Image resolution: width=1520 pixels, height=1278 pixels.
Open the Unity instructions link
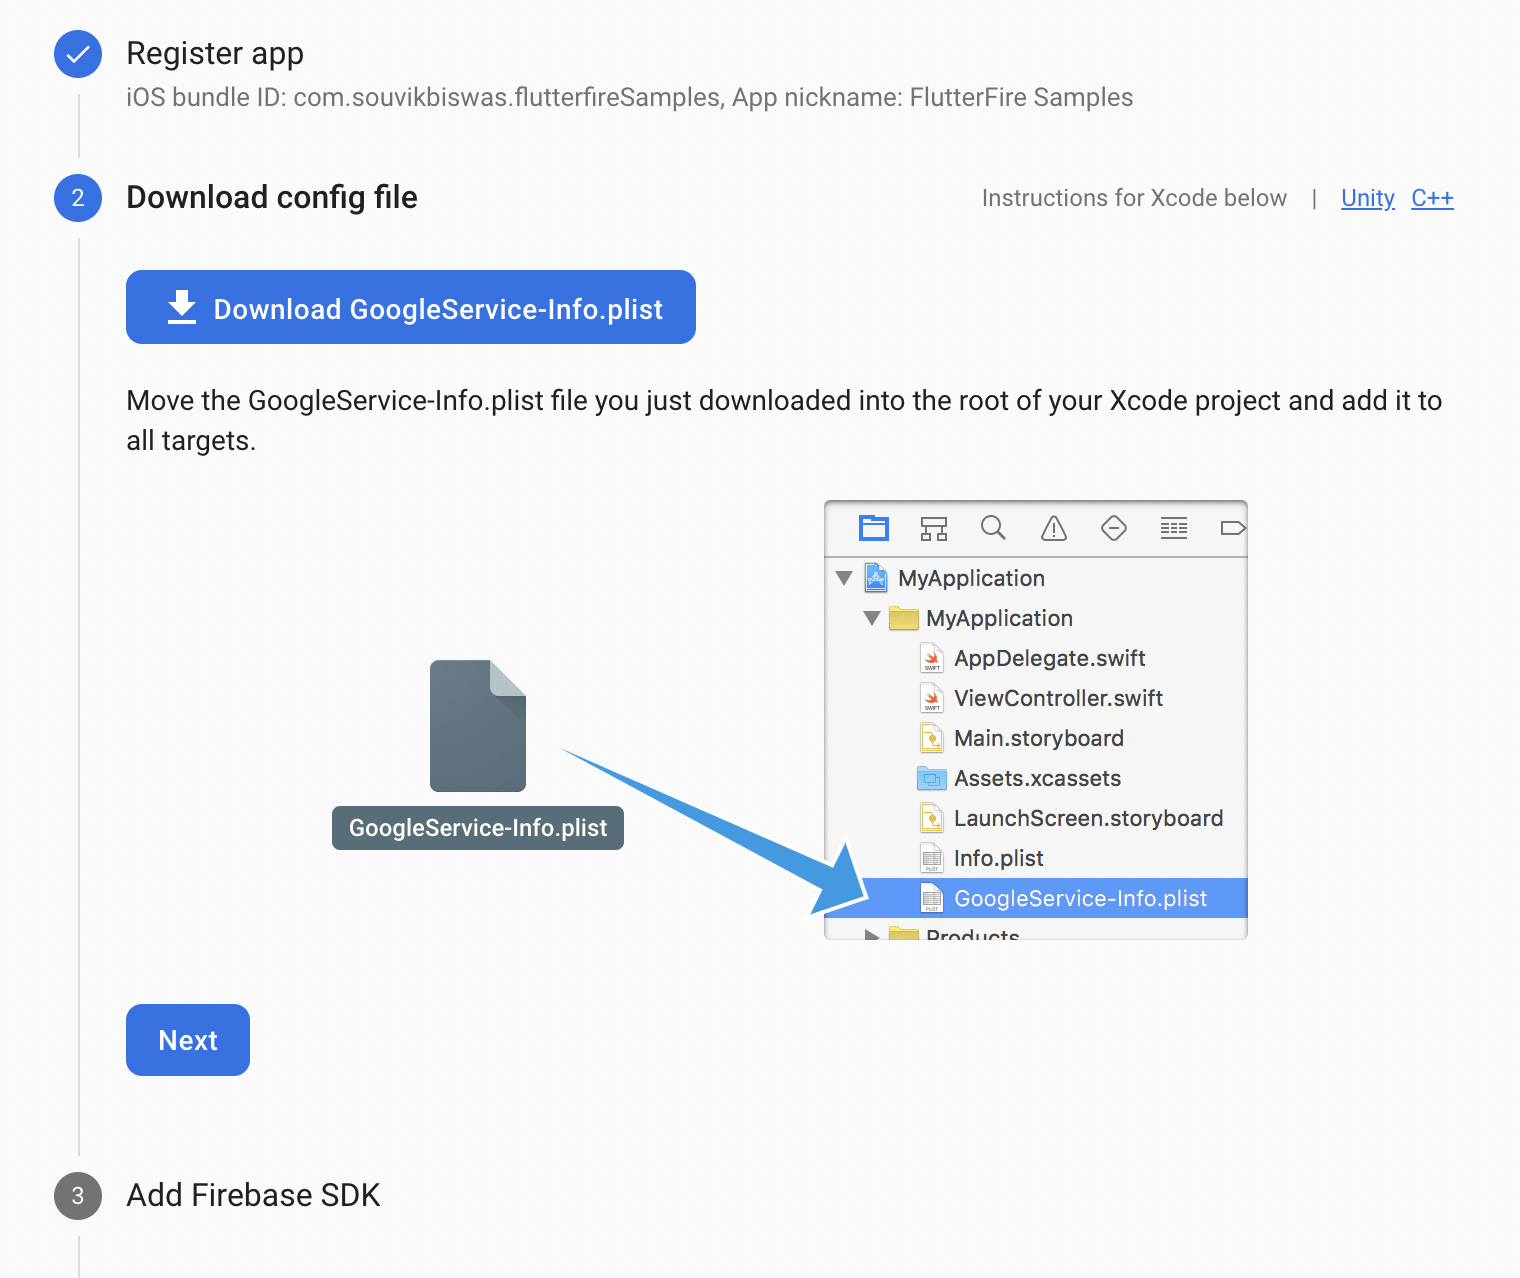1367,198
